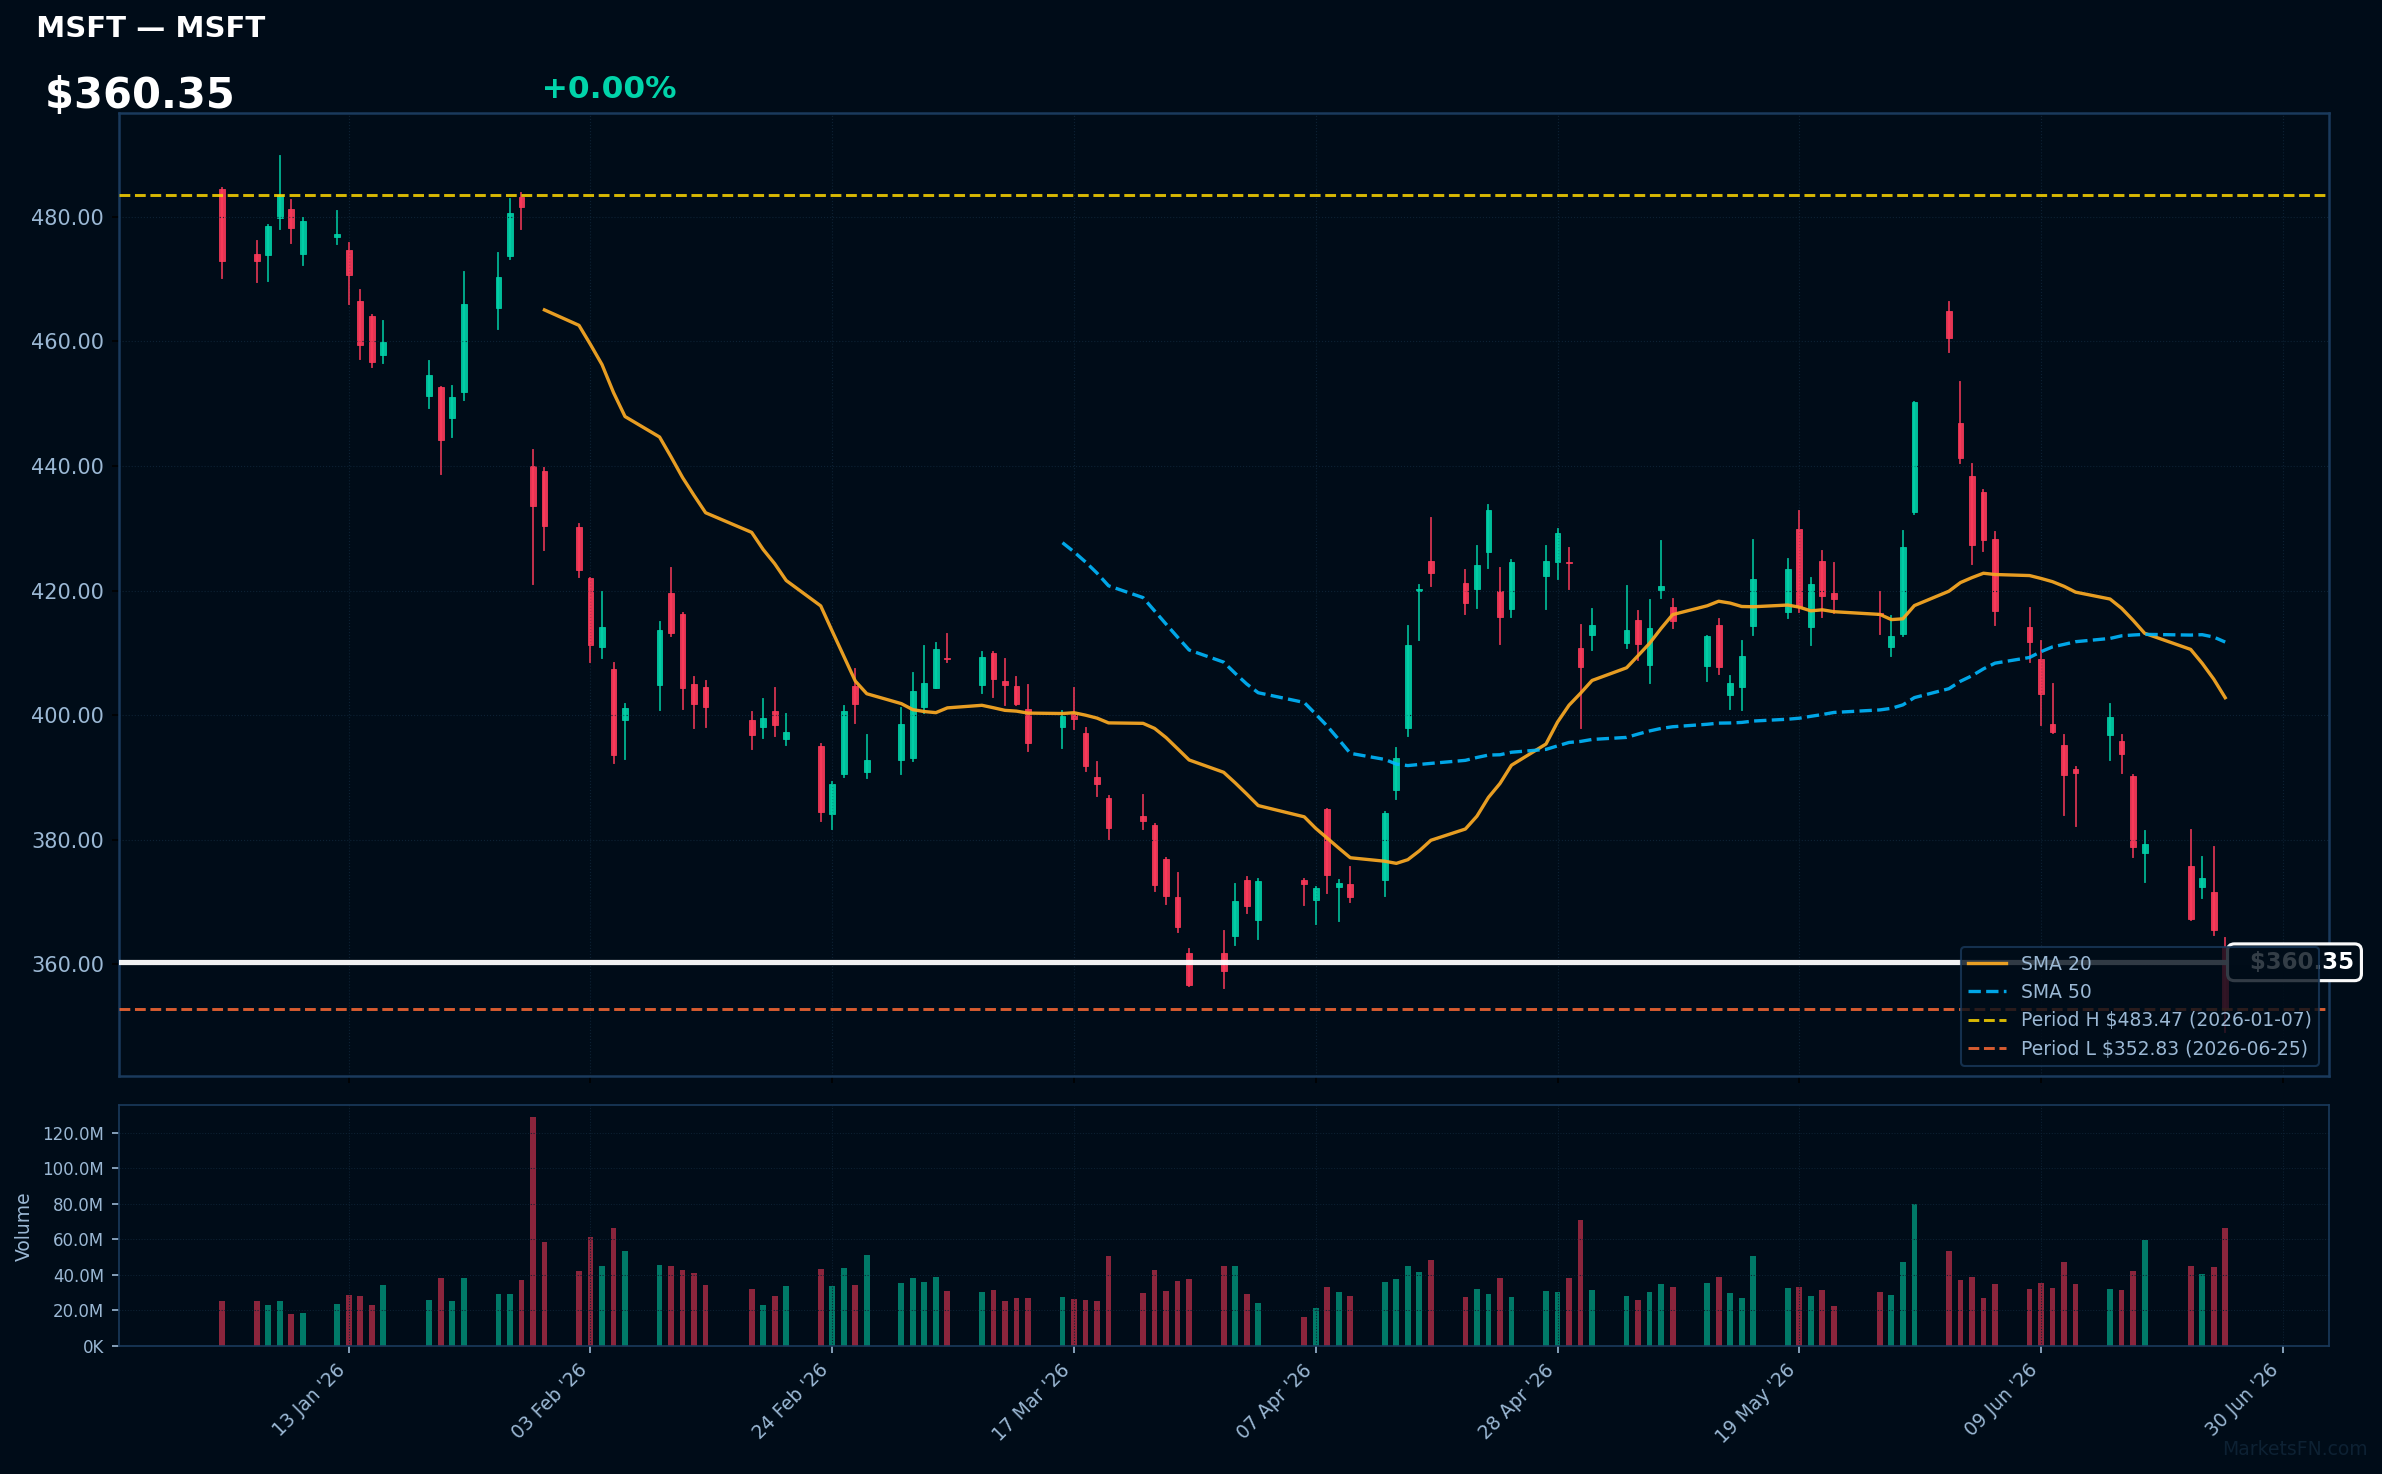Click the 17 Mar '26 date label
The image size is (2382, 1474).
tap(1031, 1400)
